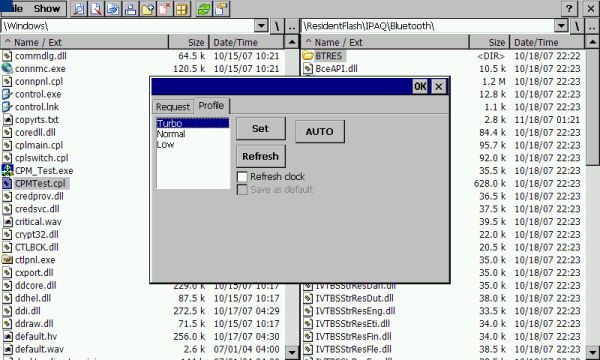Click the Copy file arrow icon
Screen dimensions: 600x360
coord(113,9)
